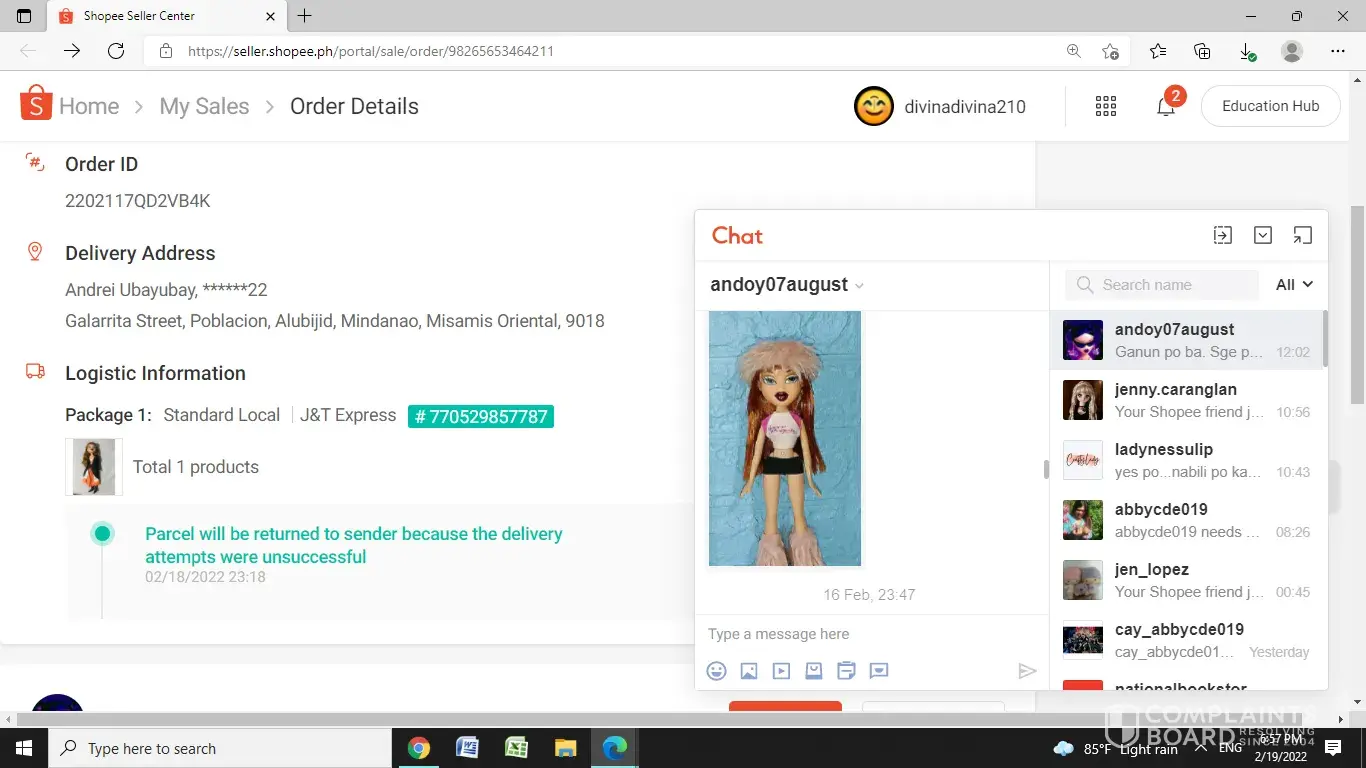Go to My Sales breadcrumb
This screenshot has width=1366, height=768.
click(204, 106)
